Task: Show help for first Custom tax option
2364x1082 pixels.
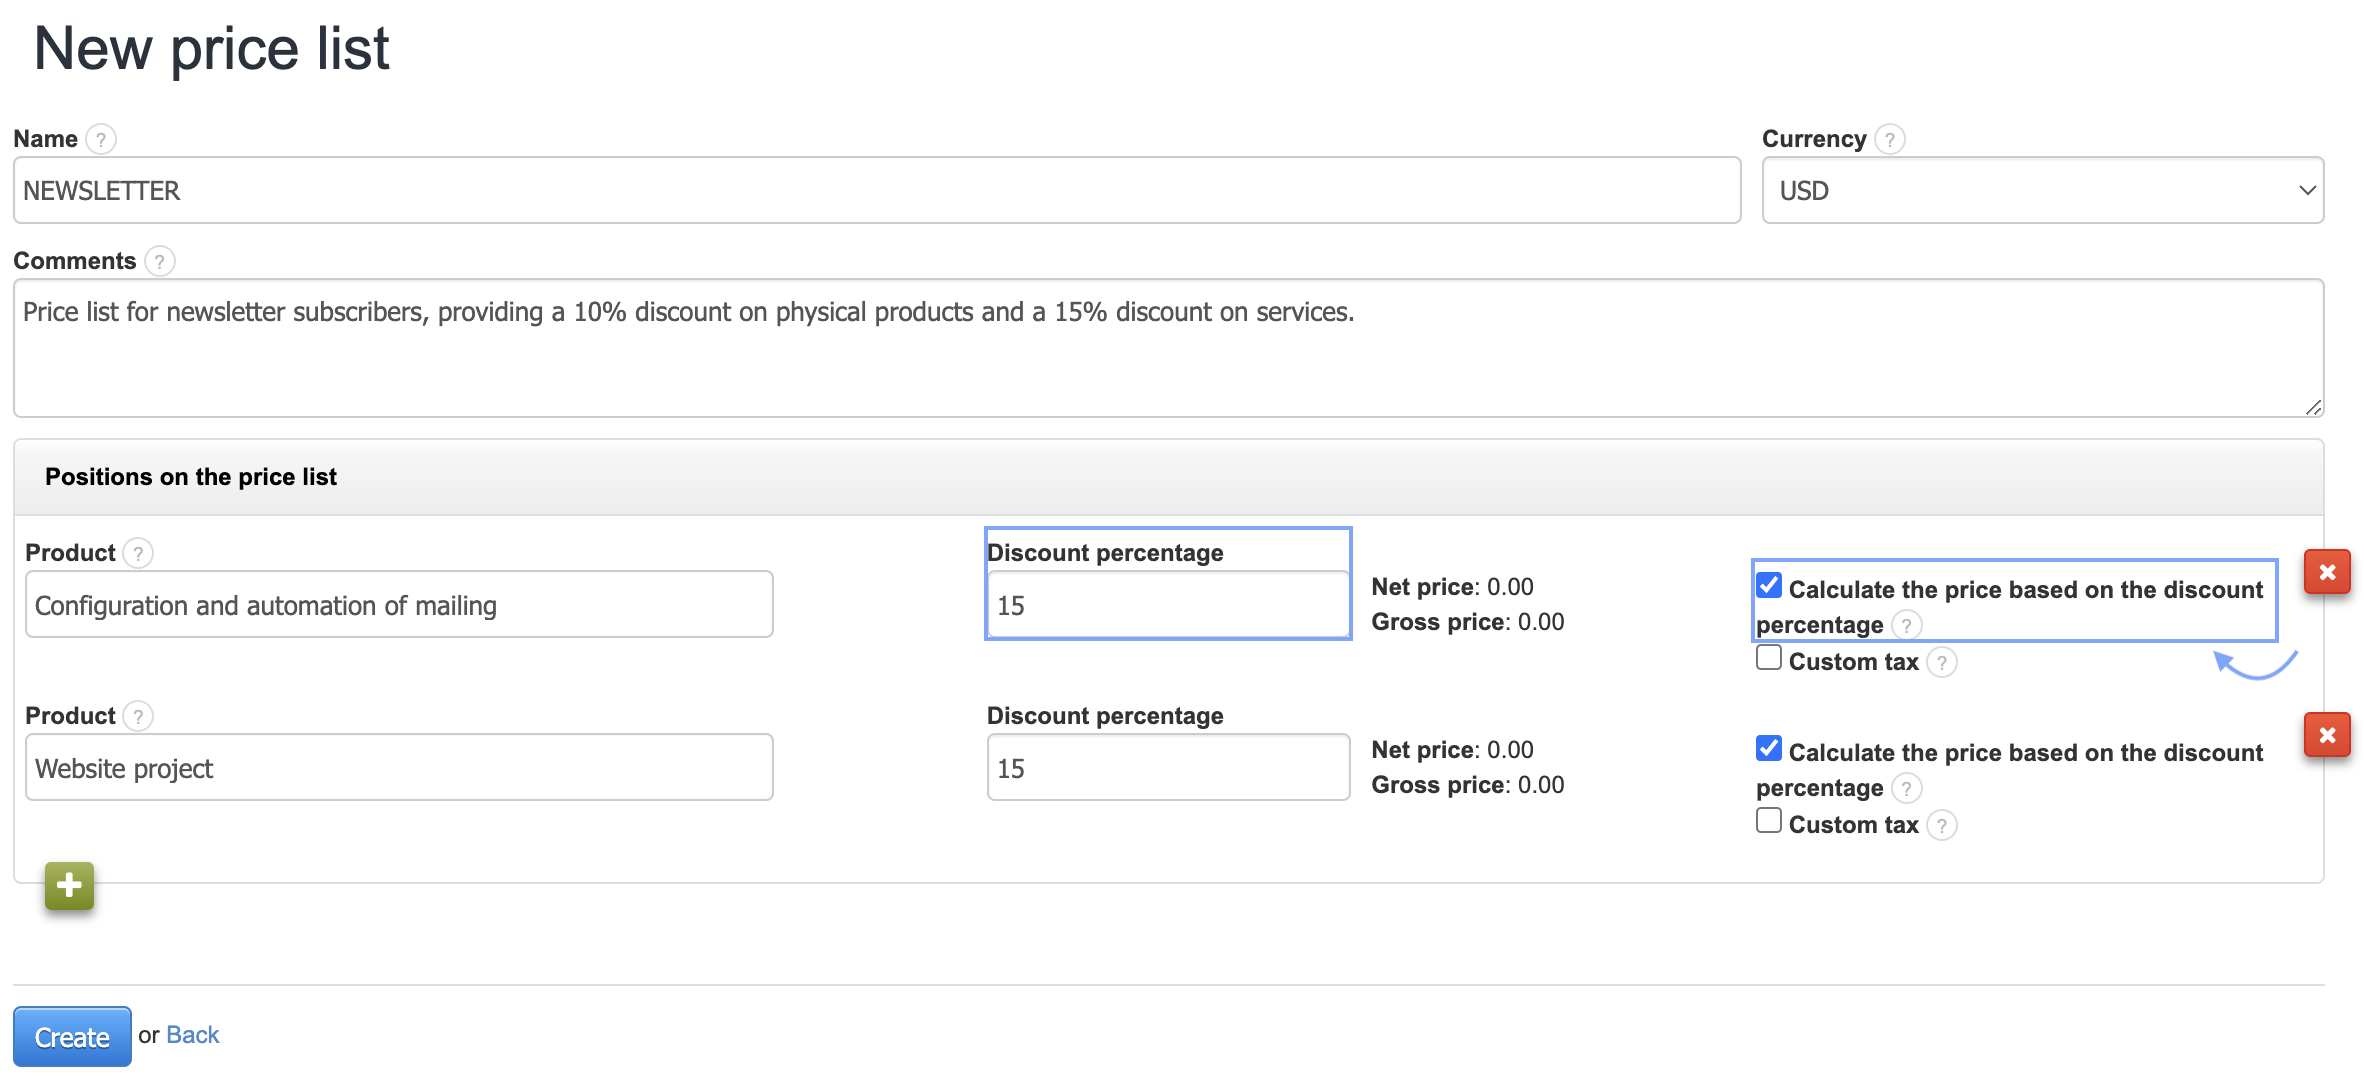Action: [1941, 662]
